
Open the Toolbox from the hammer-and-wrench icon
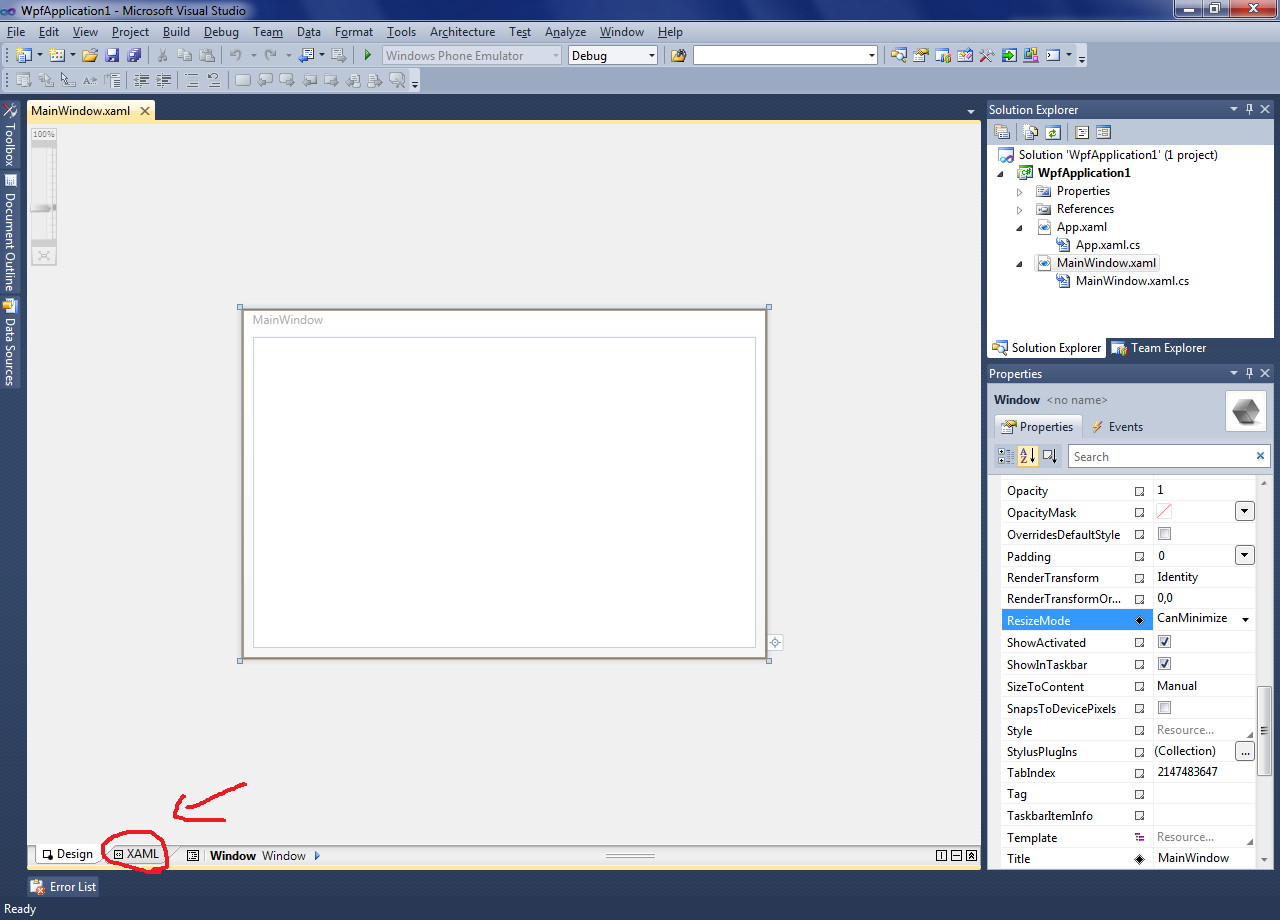click(987, 56)
